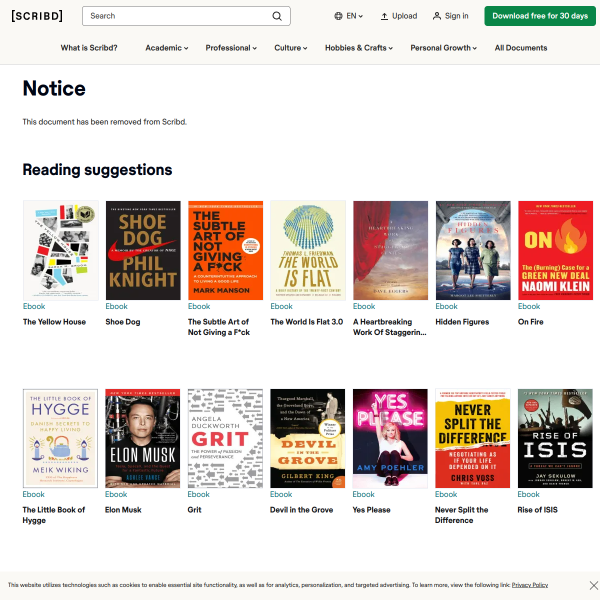Open the Yes Please book cover
Screen dimensions: 600x600
click(x=390, y=439)
